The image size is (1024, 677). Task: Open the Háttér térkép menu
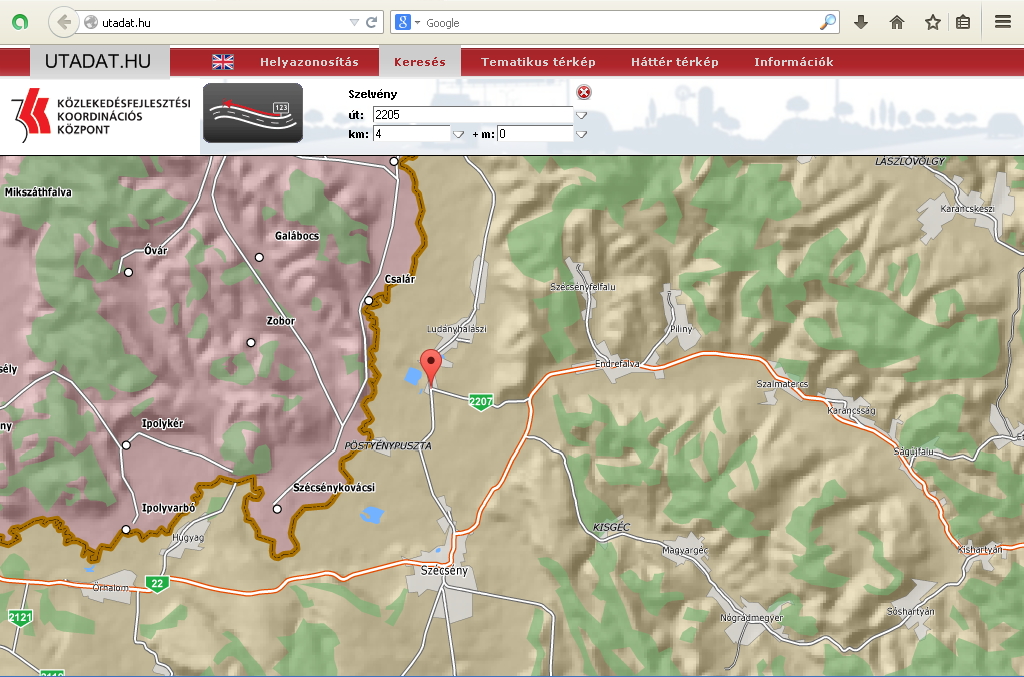[x=674, y=62]
